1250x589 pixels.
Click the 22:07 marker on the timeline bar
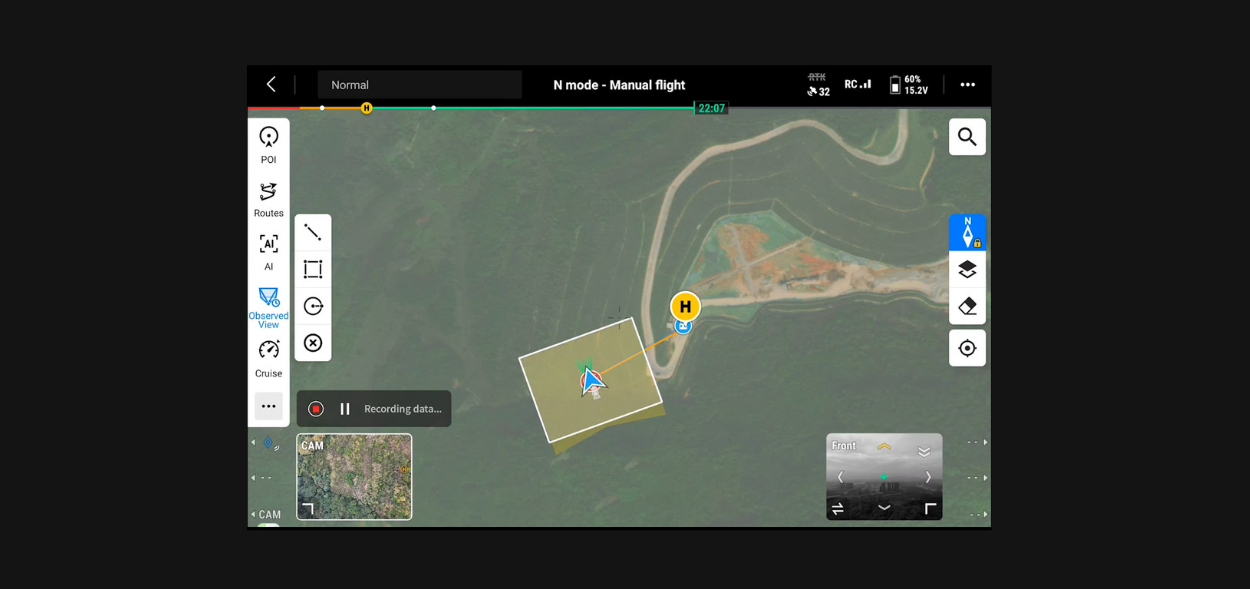click(710, 107)
